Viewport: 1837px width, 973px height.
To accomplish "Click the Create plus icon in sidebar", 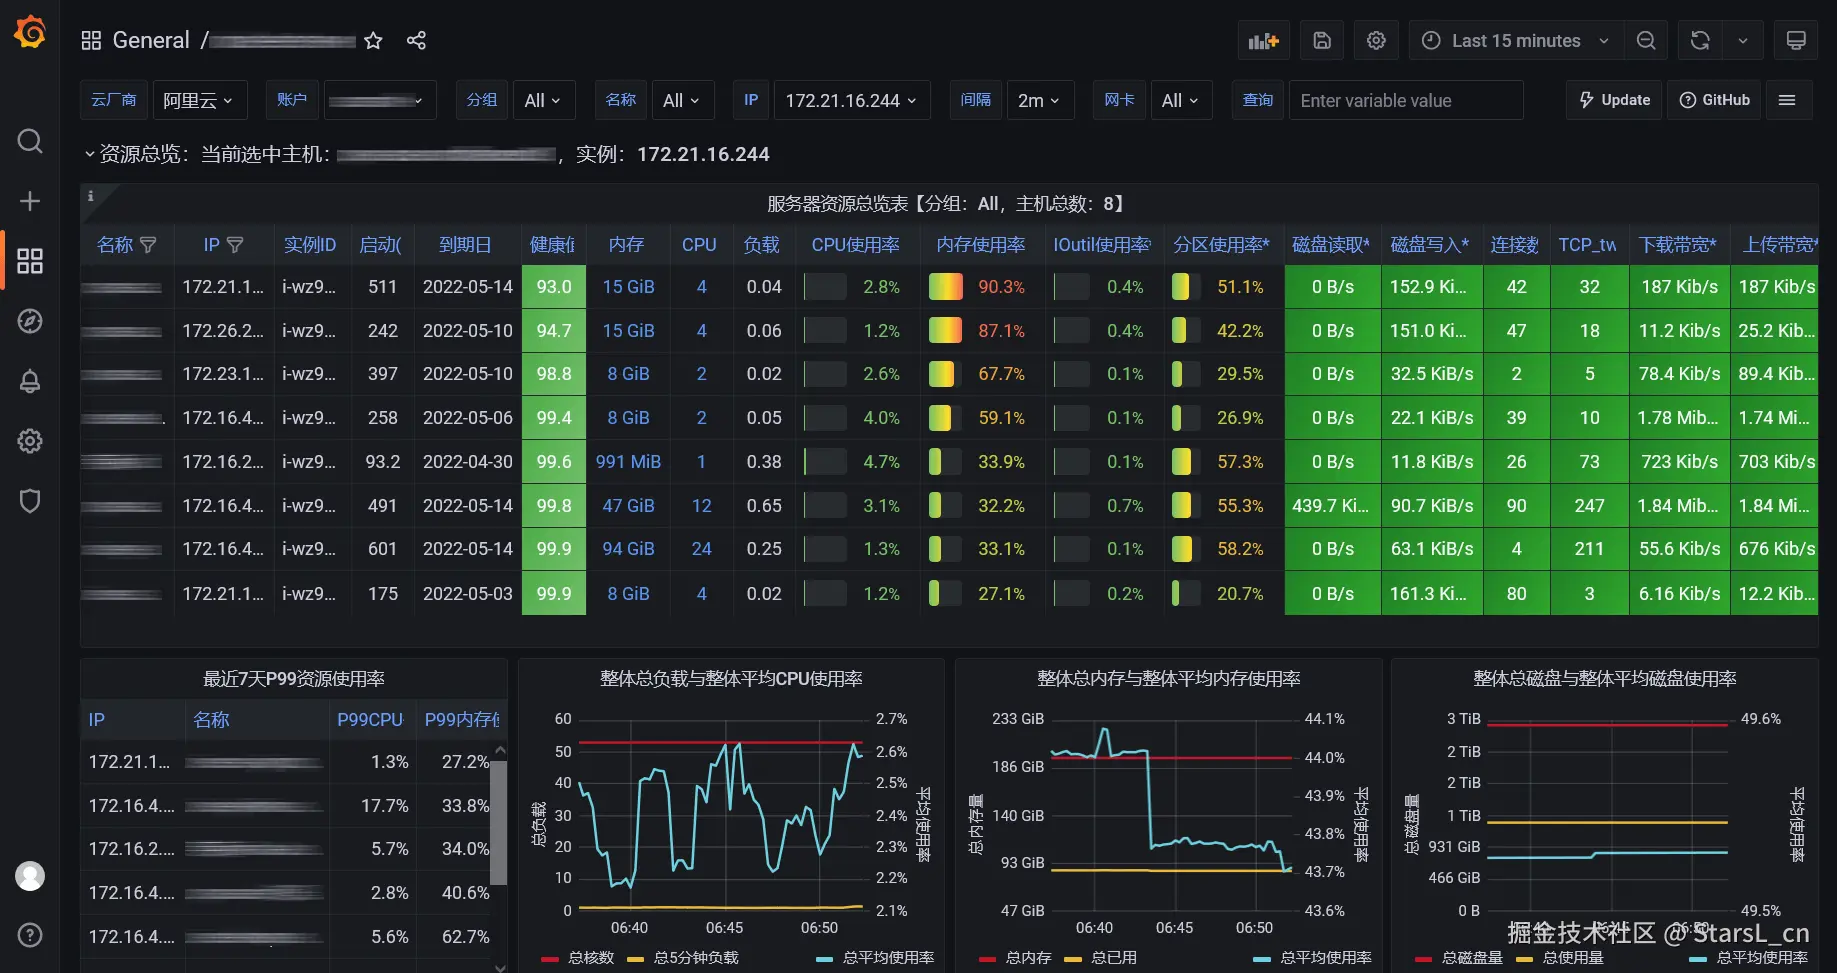I will click(x=30, y=201).
